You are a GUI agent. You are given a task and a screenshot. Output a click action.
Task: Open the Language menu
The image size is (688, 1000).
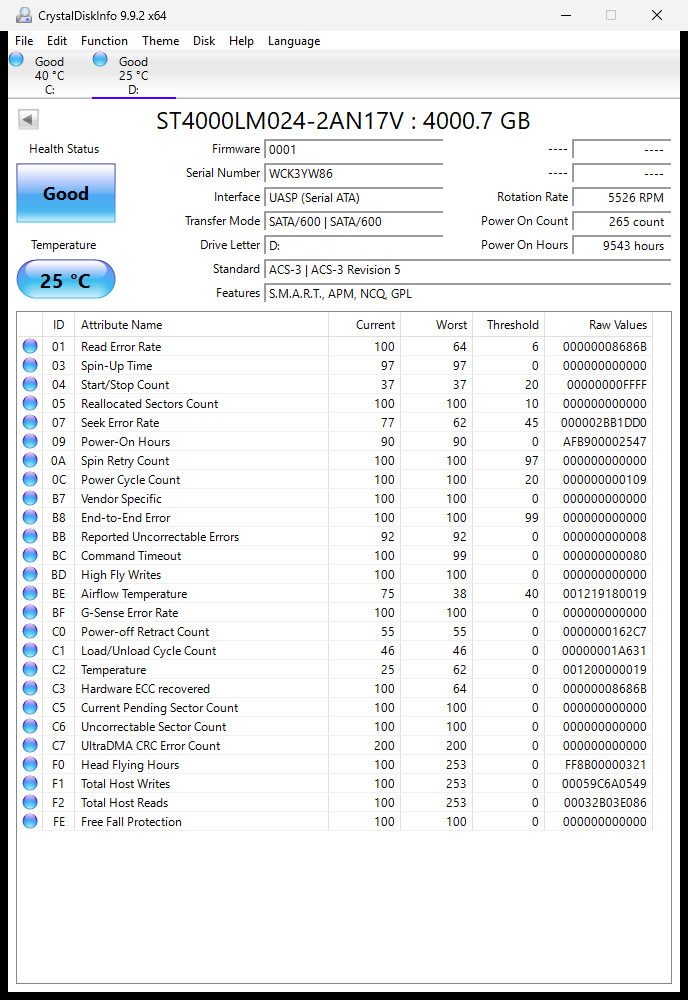pos(293,41)
